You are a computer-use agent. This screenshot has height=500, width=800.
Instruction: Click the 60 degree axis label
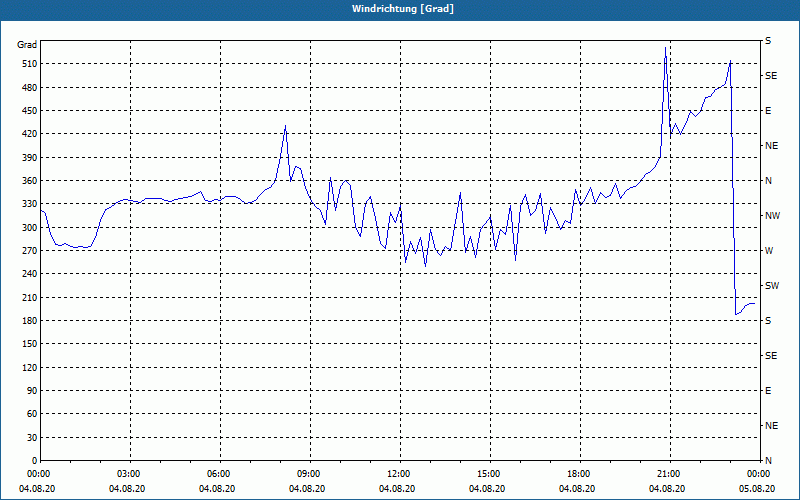[x=31, y=414]
